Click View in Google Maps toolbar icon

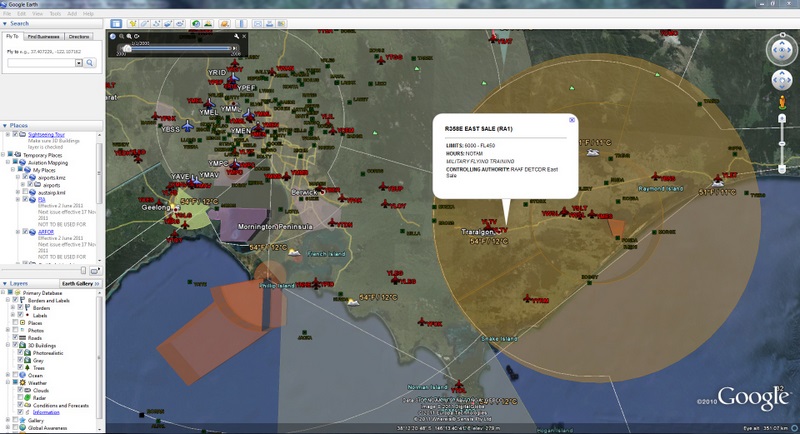click(281, 23)
